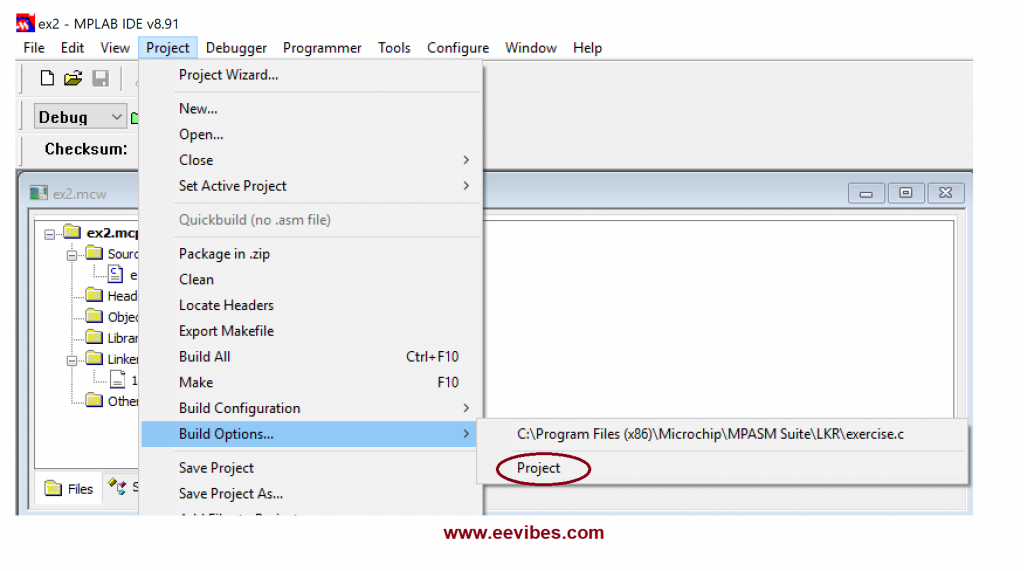This screenshot has height=571, width=1024.
Task: Minimize the ex2.mcw workspace window
Action: click(866, 193)
